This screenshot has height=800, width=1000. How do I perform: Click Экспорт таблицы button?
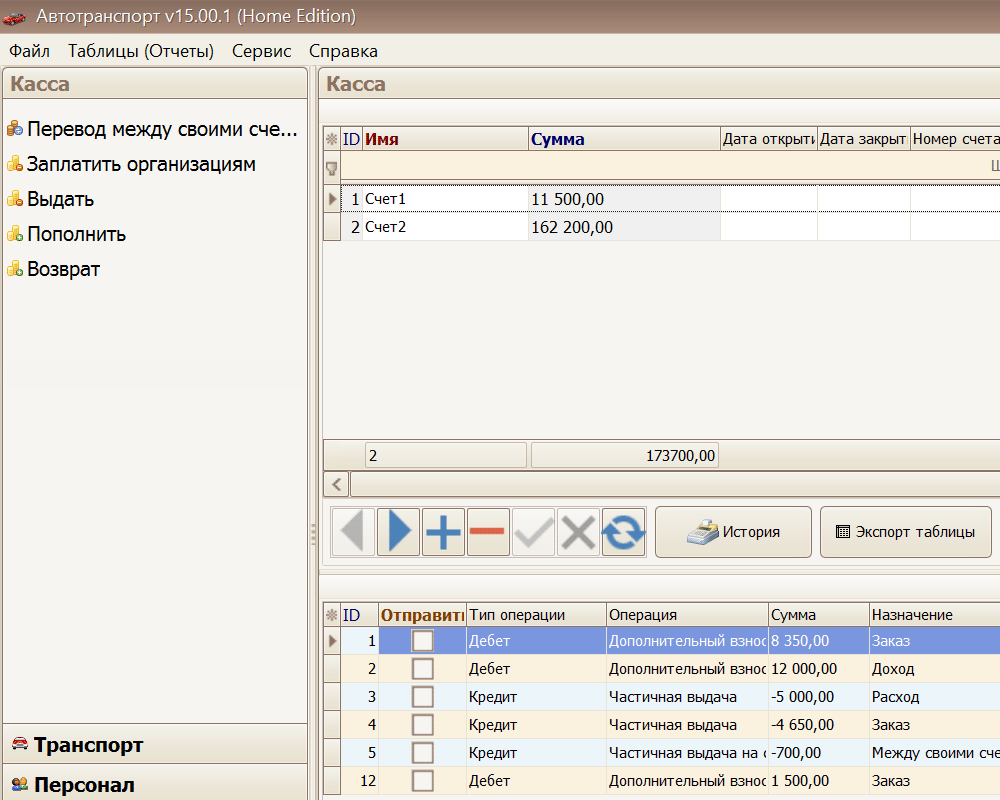click(x=906, y=532)
